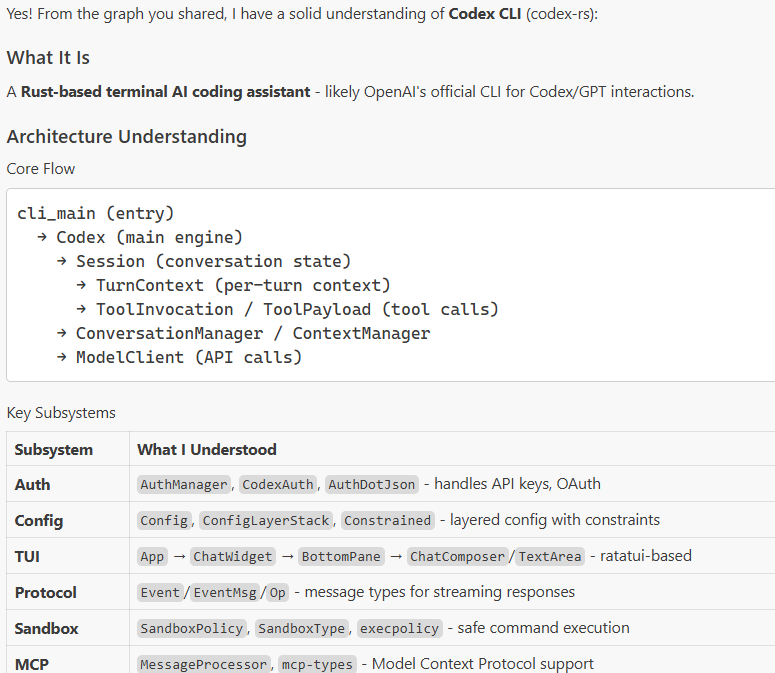Click the "ChatWidget" code tag
The height and width of the screenshot is (673, 775).
coord(233,556)
